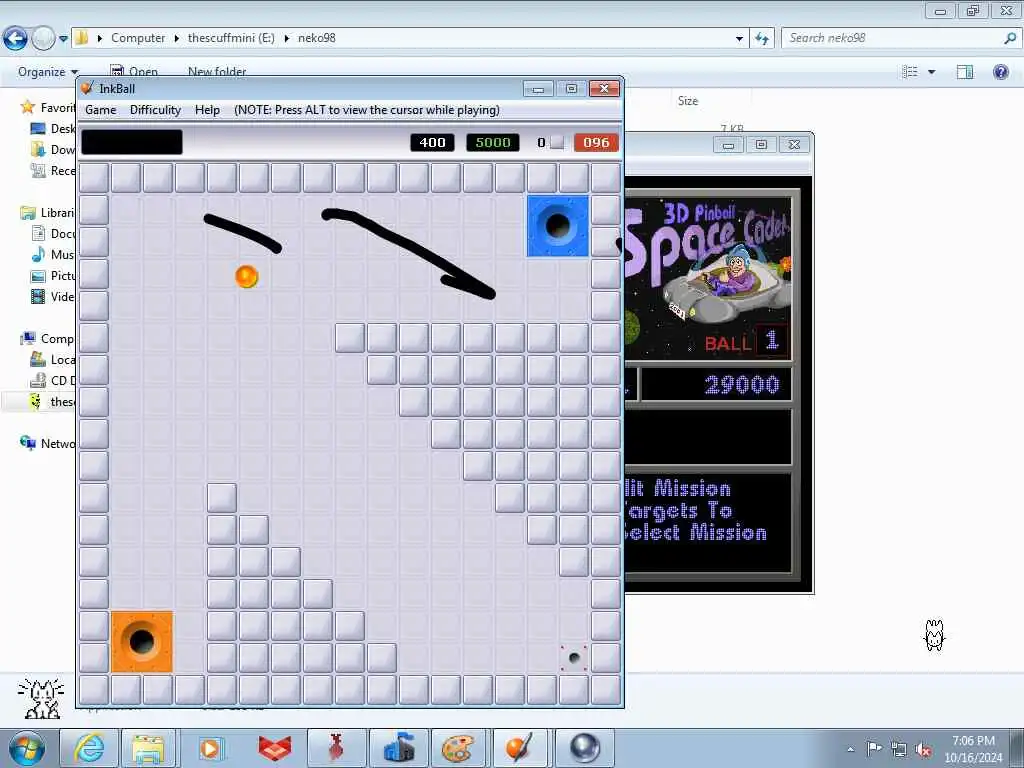Image resolution: width=1024 pixels, height=768 pixels.
Task: Click the search magnifier icon
Action: [x=1010, y=38]
